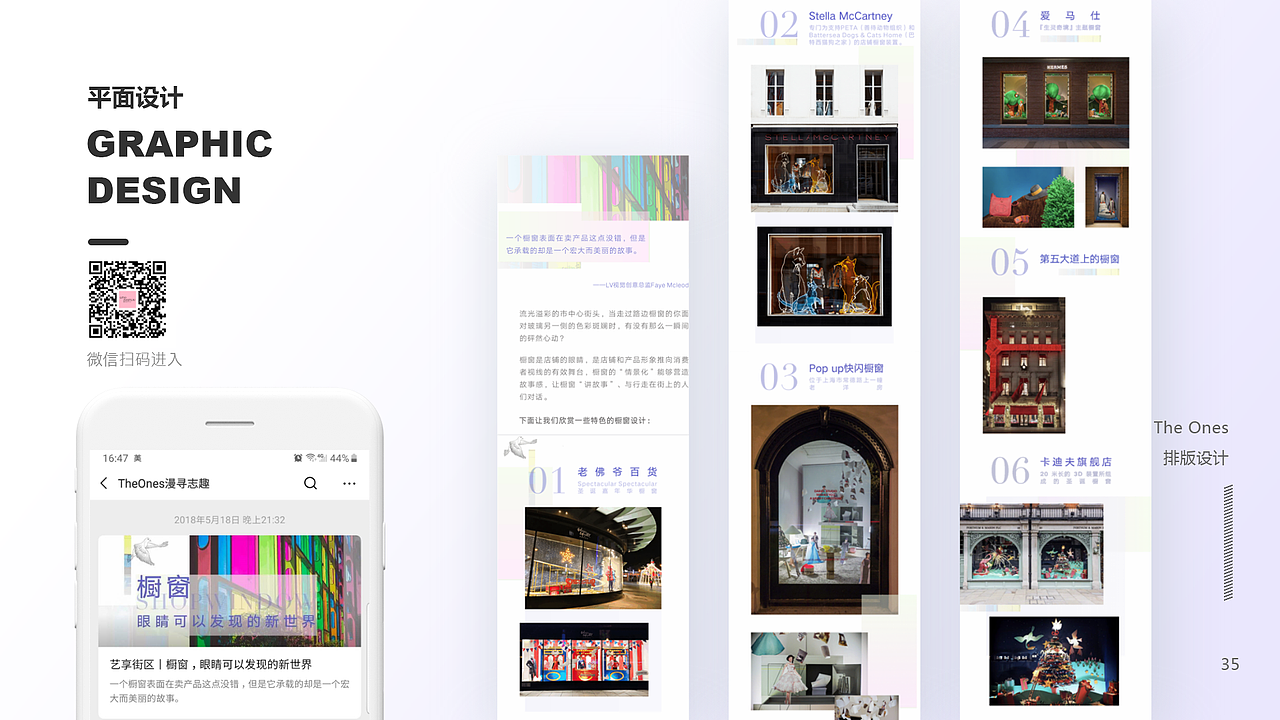Click the WeChat QR code
The width and height of the screenshot is (1280, 720).
127,299
